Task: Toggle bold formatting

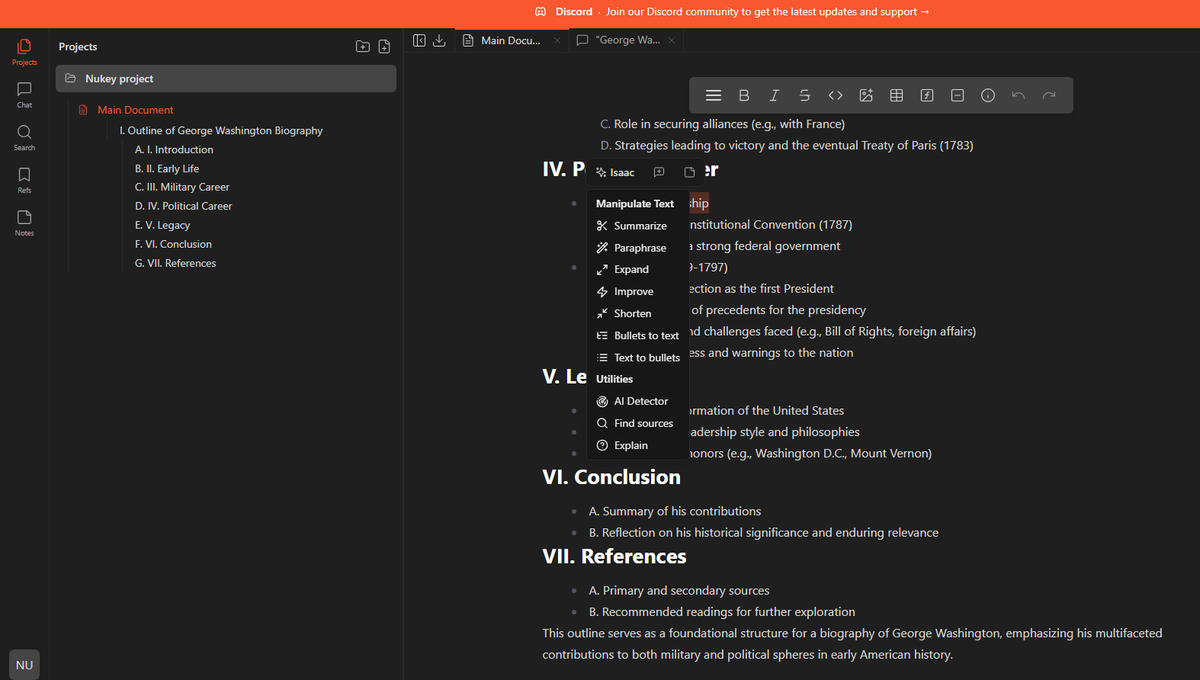Action: (744, 95)
